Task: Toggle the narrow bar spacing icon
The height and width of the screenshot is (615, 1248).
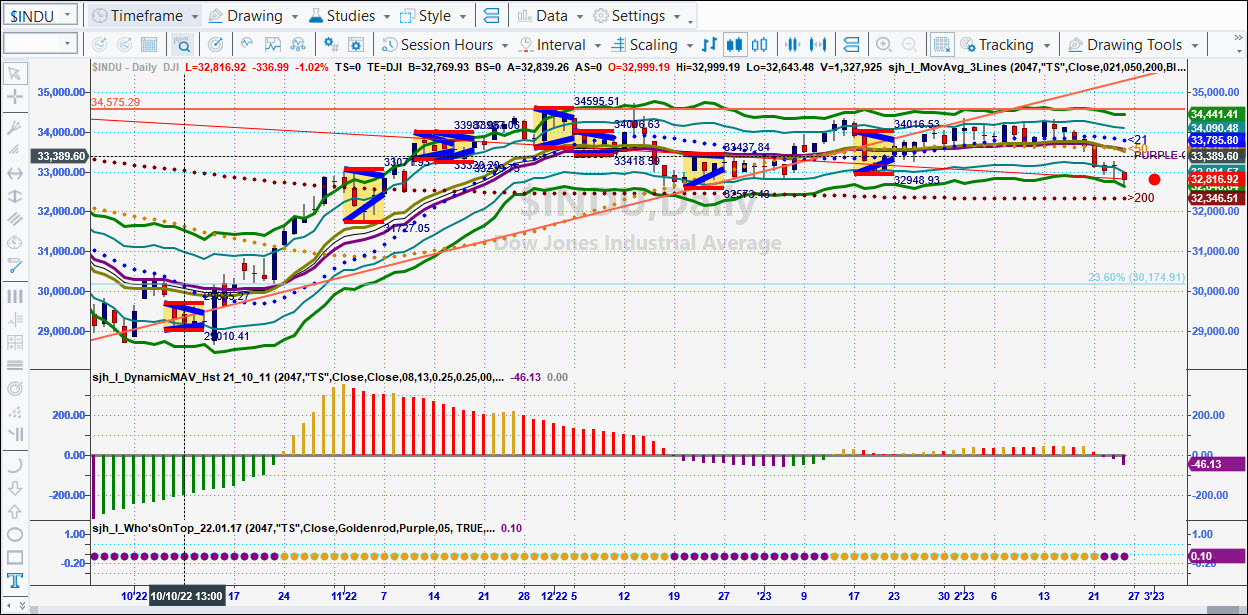Action: [794, 45]
